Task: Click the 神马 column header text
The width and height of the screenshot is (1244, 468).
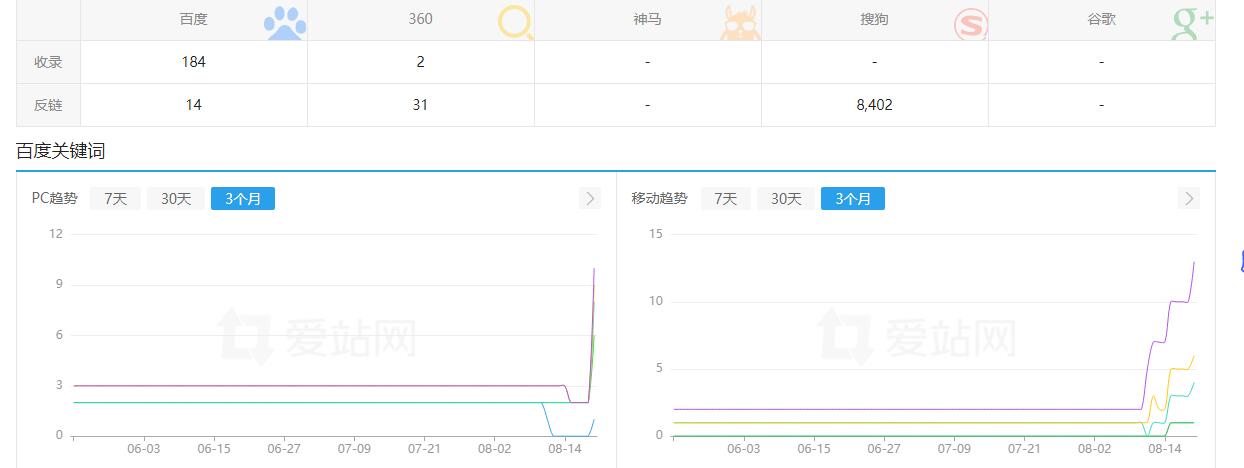Action: (x=648, y=19)
